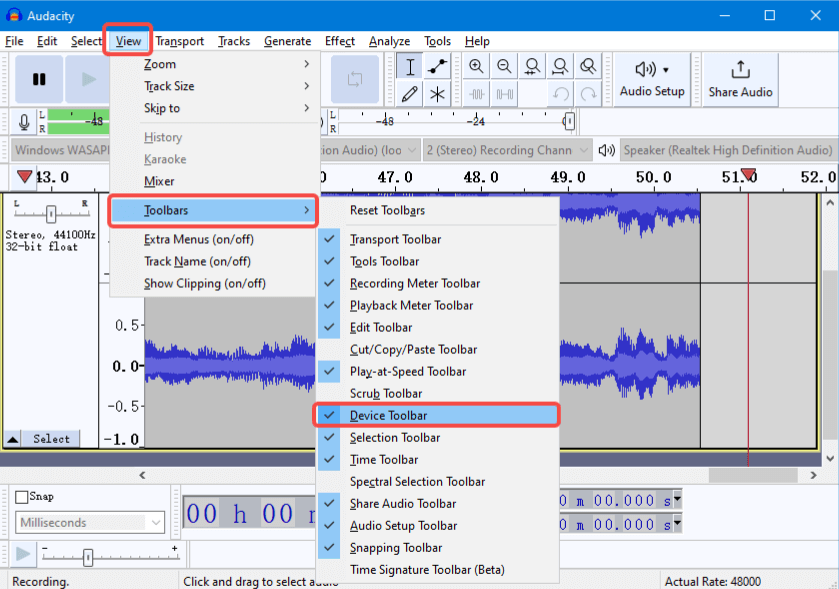Toggle the Loop button
The width and height of the screenshot is (839, 589).
pos(355,79)
